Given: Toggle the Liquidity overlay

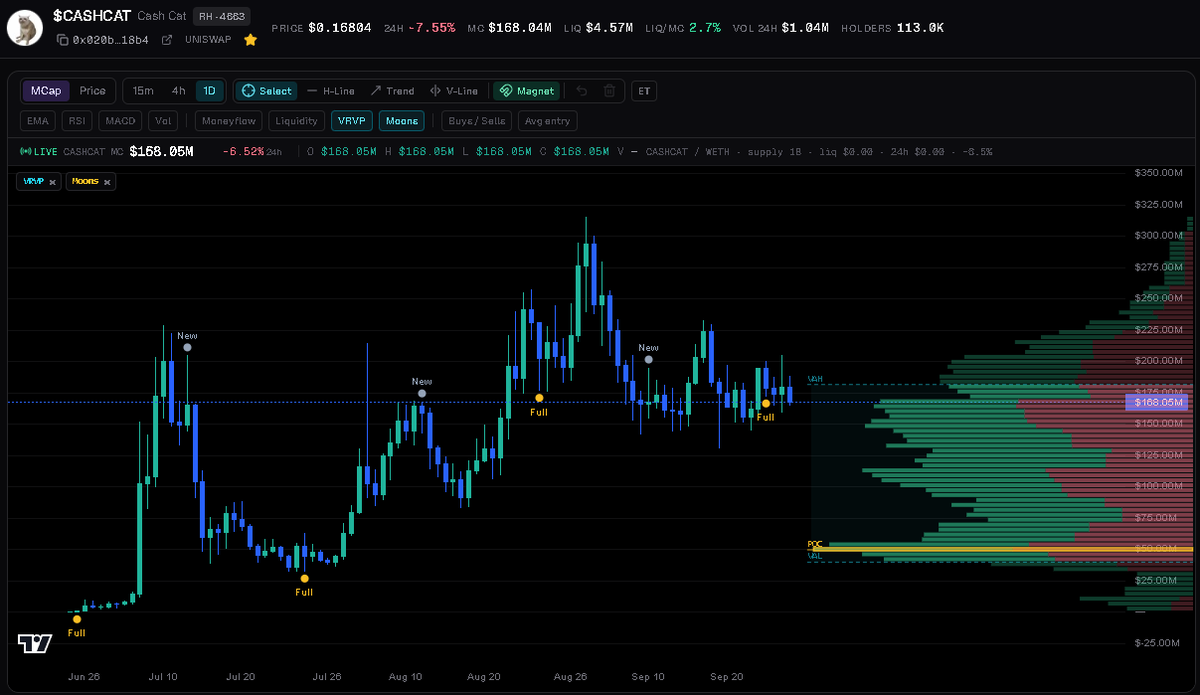Looking at the screenshot, I should 297,121.
